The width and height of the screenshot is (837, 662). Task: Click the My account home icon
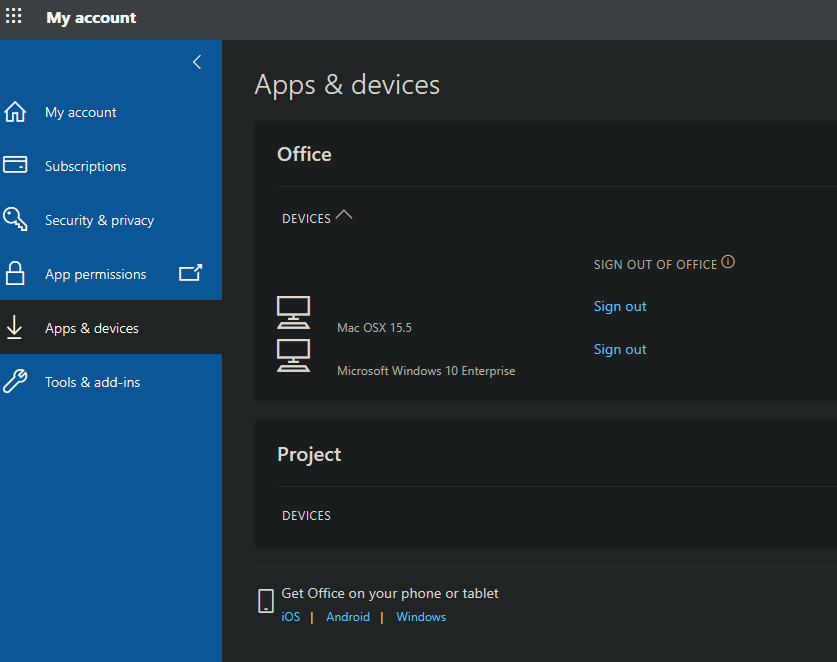pos(15,112)
